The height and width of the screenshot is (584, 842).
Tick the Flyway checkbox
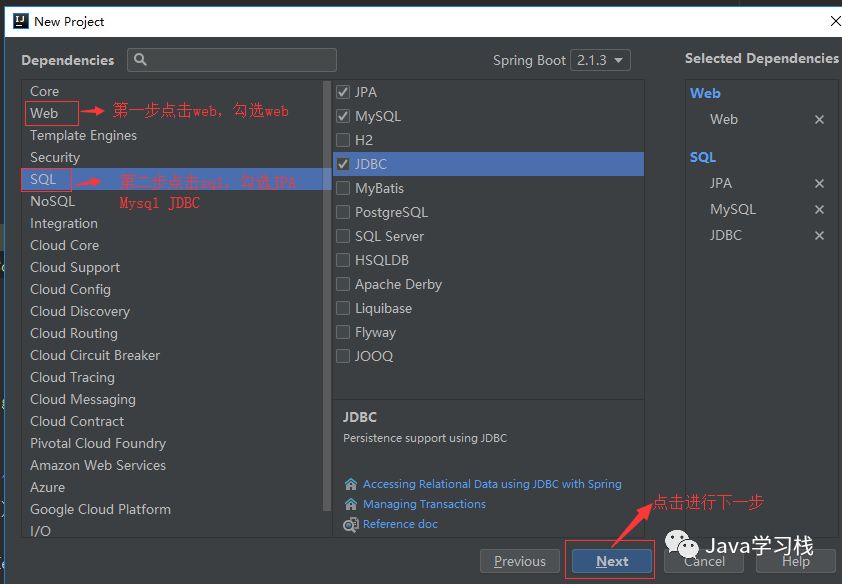point(343,332)
